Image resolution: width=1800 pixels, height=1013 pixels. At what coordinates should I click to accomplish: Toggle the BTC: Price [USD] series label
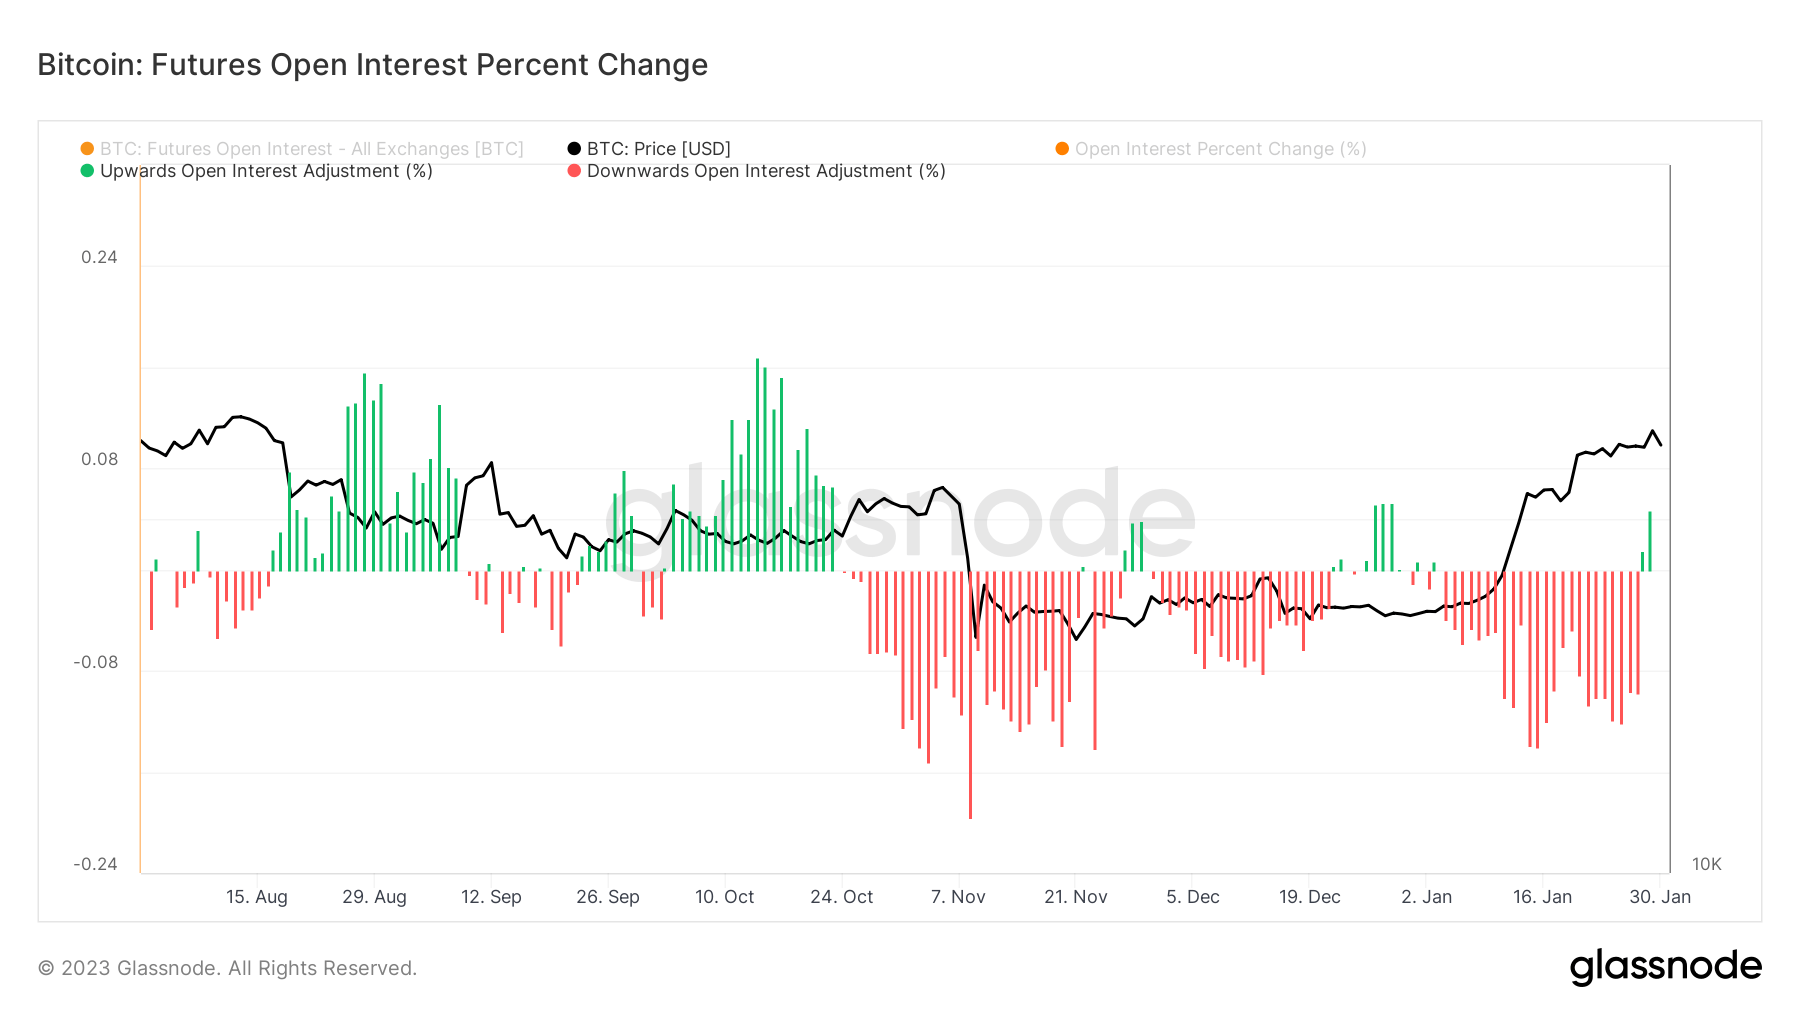(x=658, y=149)
